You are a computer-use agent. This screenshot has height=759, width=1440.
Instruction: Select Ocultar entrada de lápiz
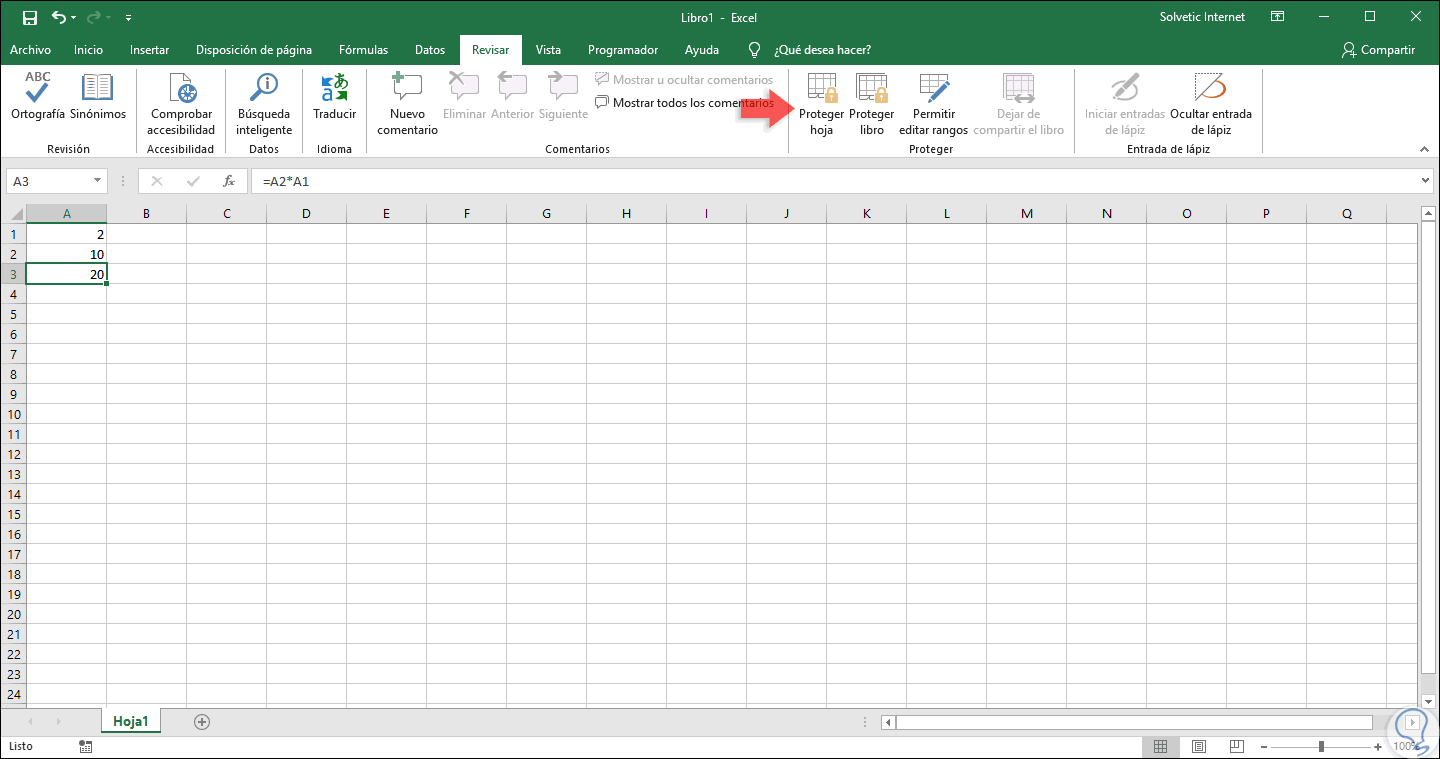(1210, 105)
